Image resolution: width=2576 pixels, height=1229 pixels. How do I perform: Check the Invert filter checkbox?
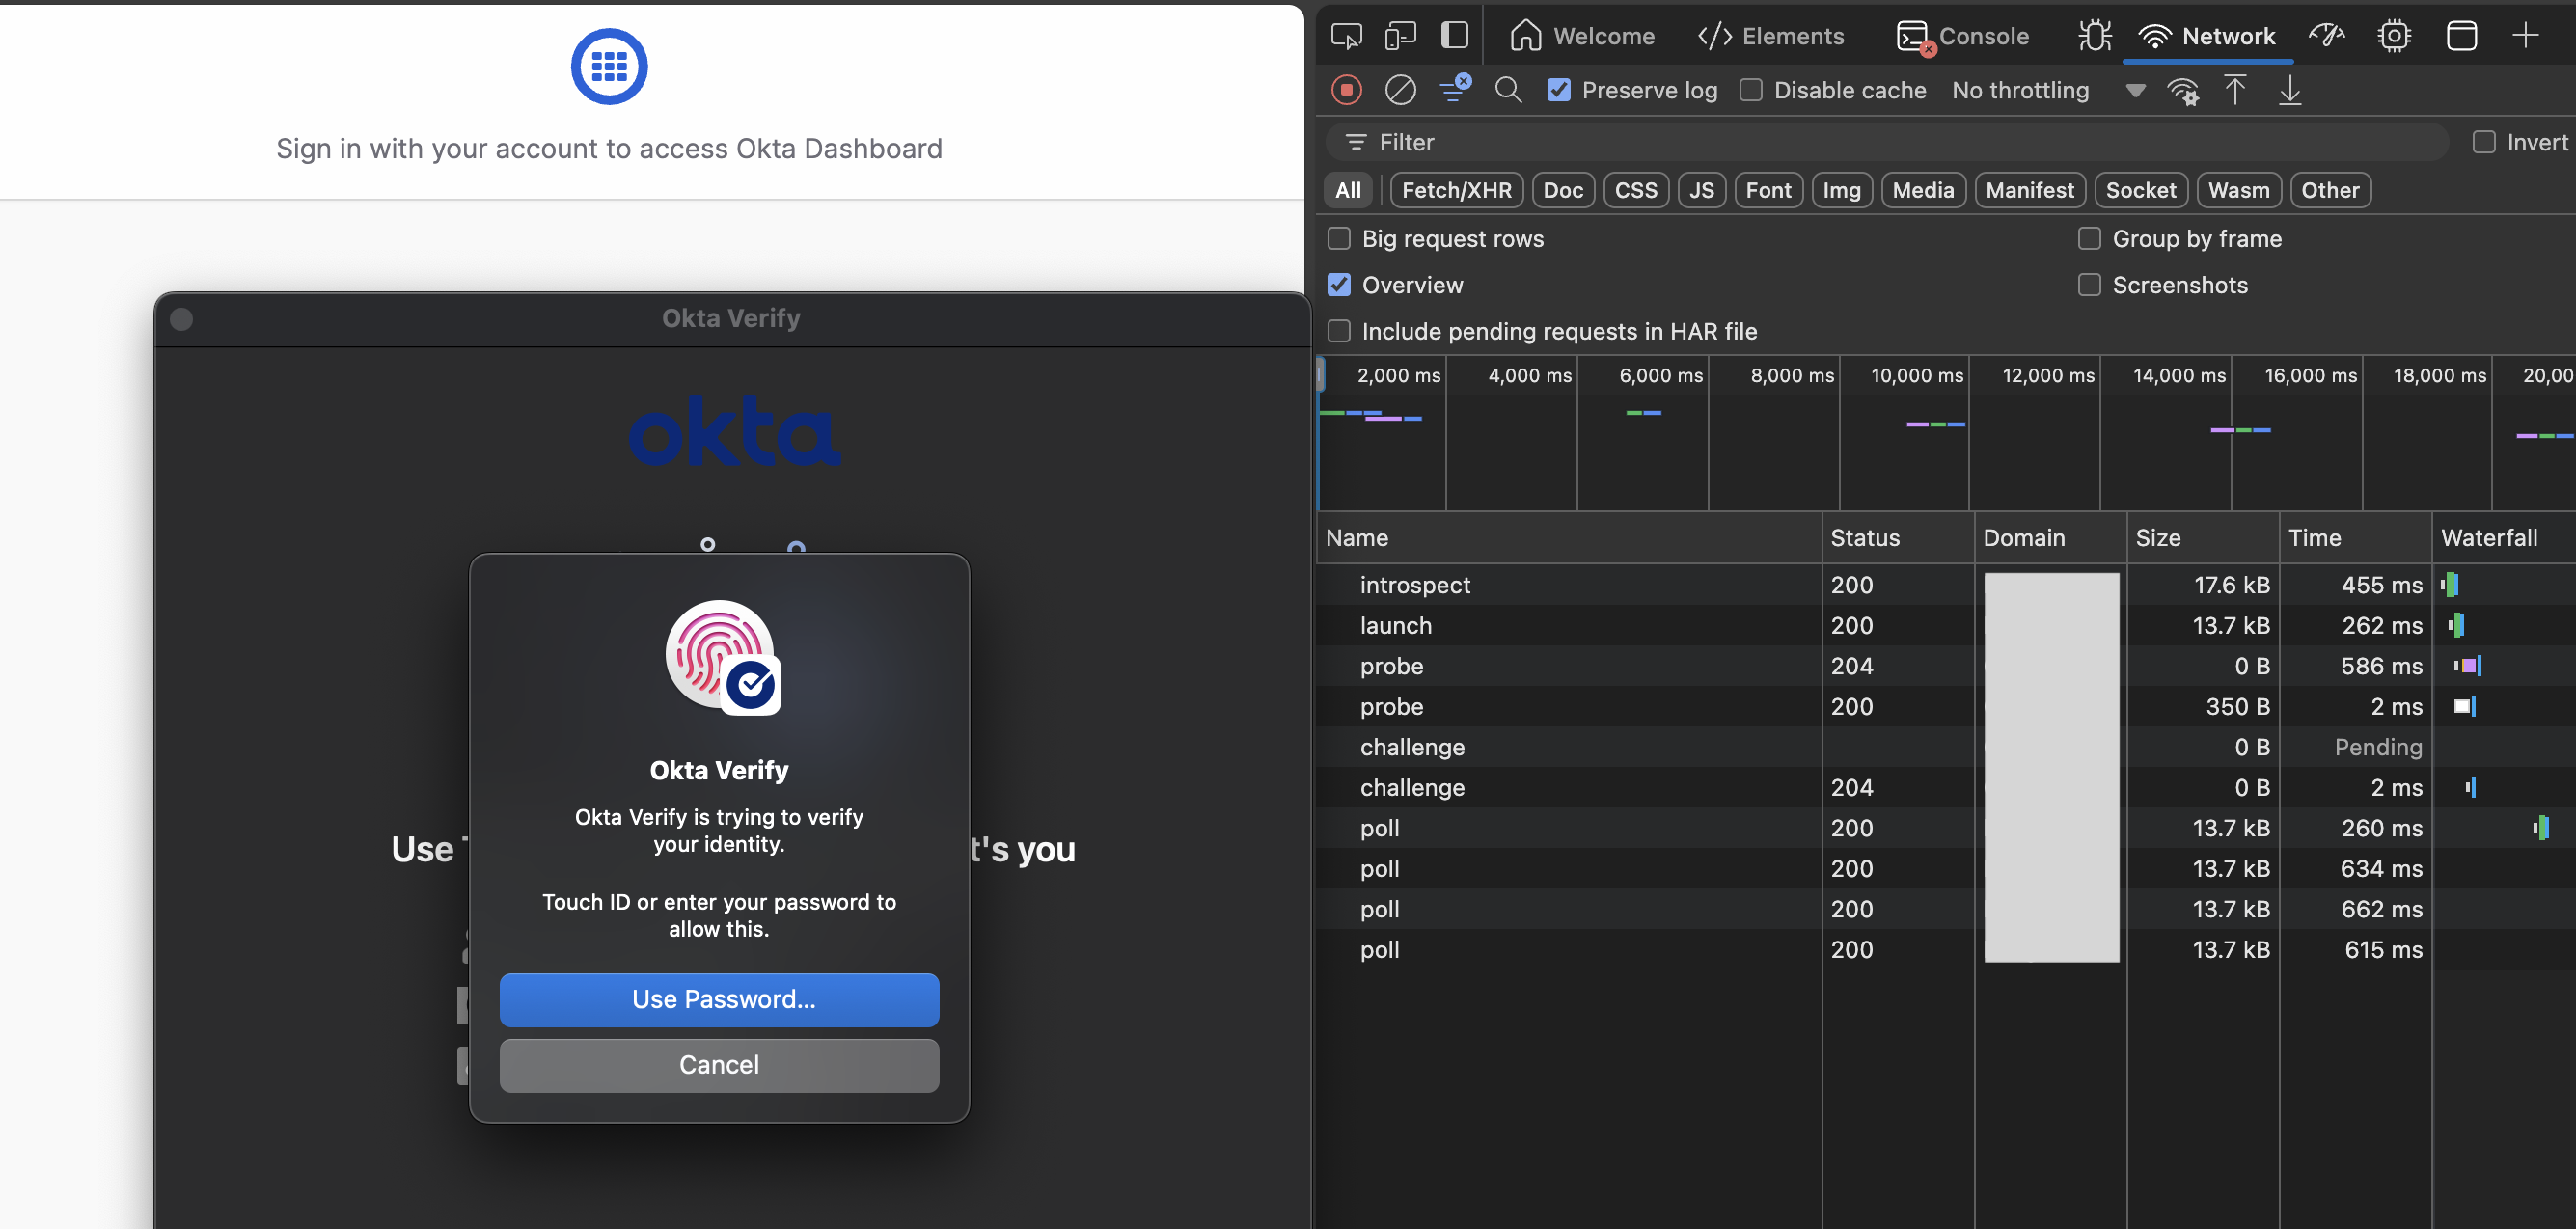pyautogui.click(x=2483, y=142)
